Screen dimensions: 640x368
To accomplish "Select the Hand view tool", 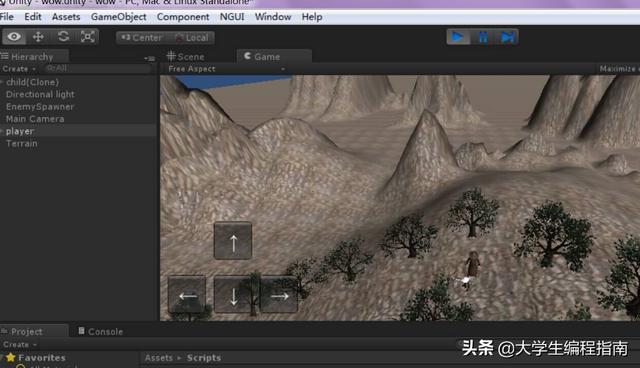I will (14, 37).
